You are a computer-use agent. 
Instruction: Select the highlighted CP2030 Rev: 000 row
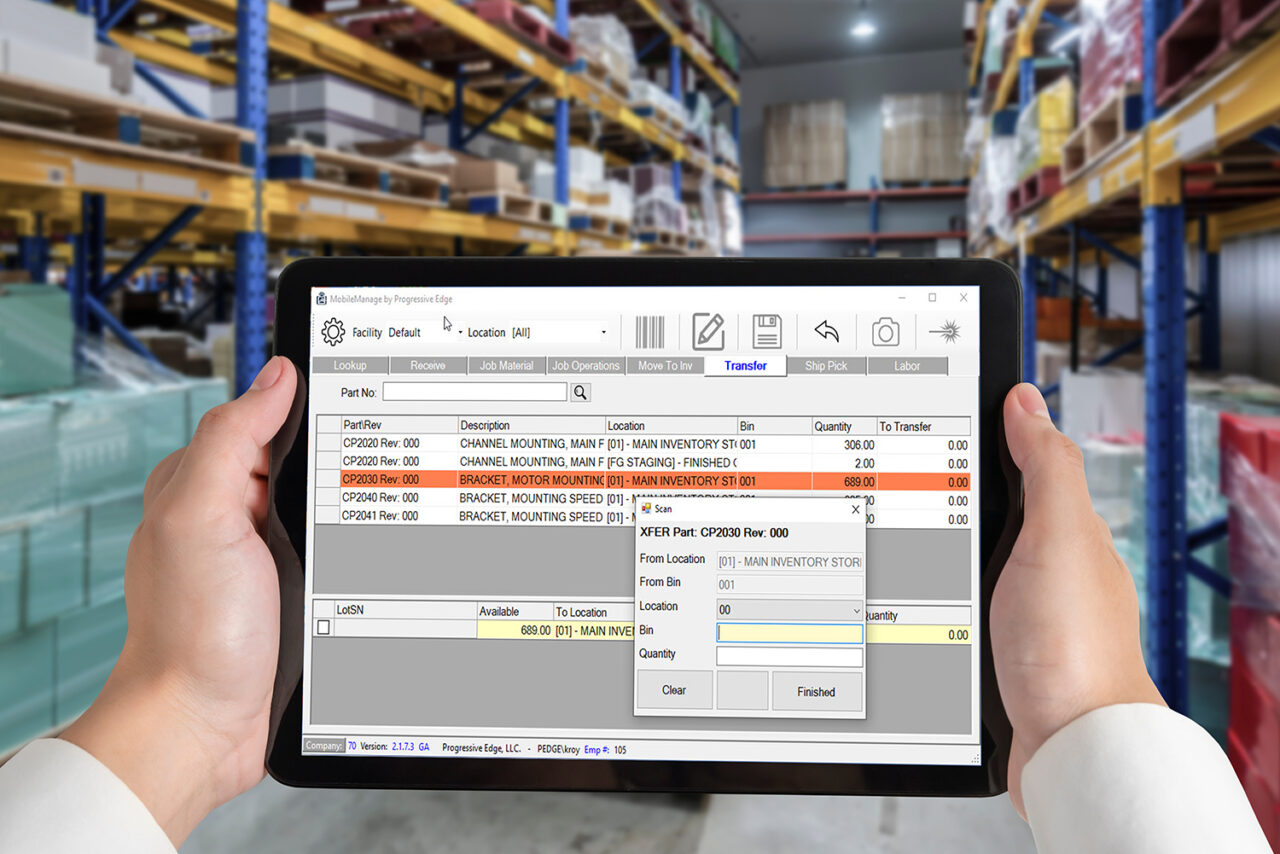click(x=643, y=481)
